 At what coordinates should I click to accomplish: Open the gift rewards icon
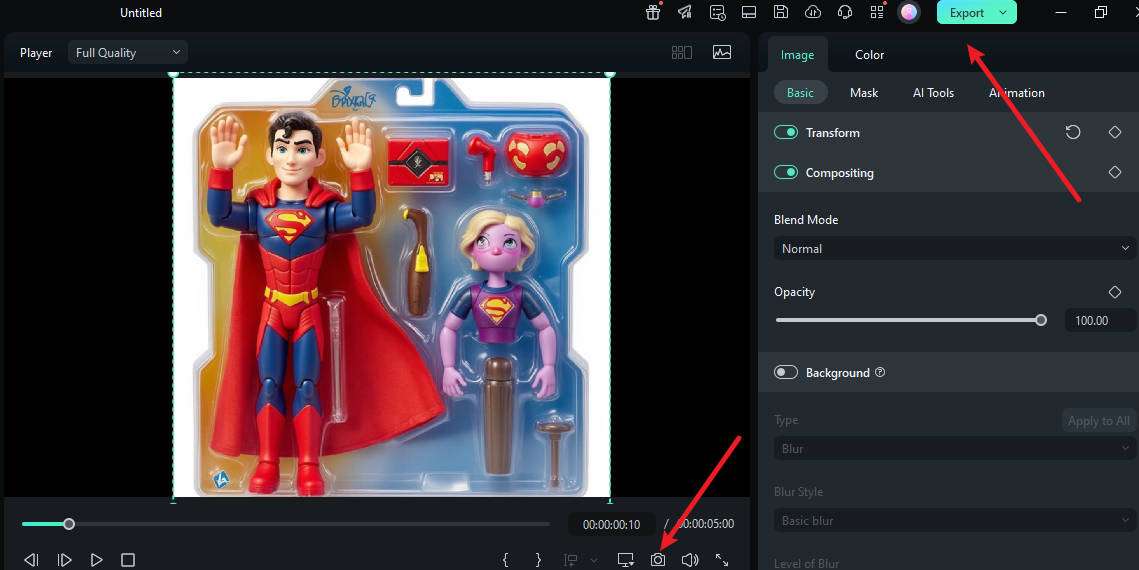point(653,12)
